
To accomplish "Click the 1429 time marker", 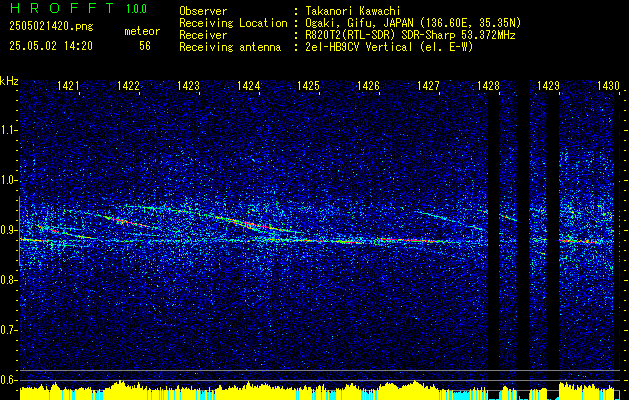I will (x=548, y=86).
